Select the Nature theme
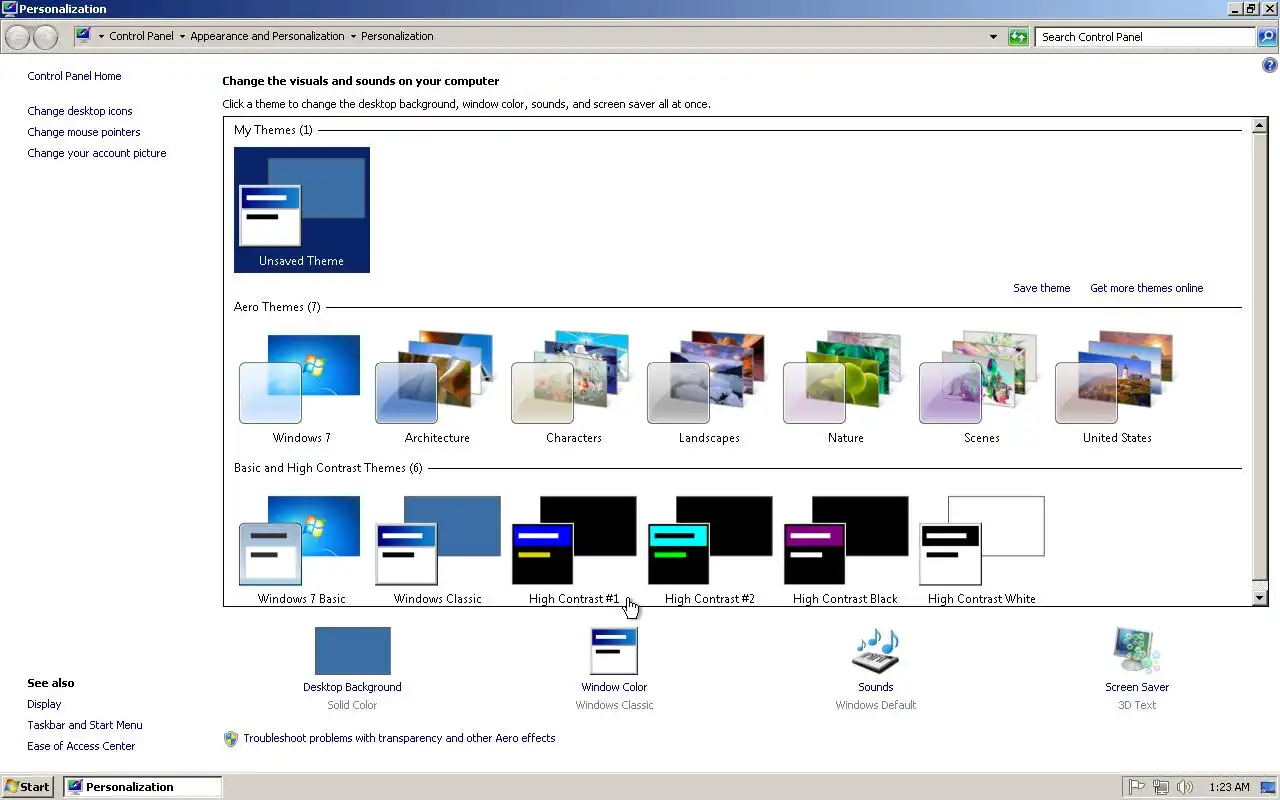 (x=845, y=388)
